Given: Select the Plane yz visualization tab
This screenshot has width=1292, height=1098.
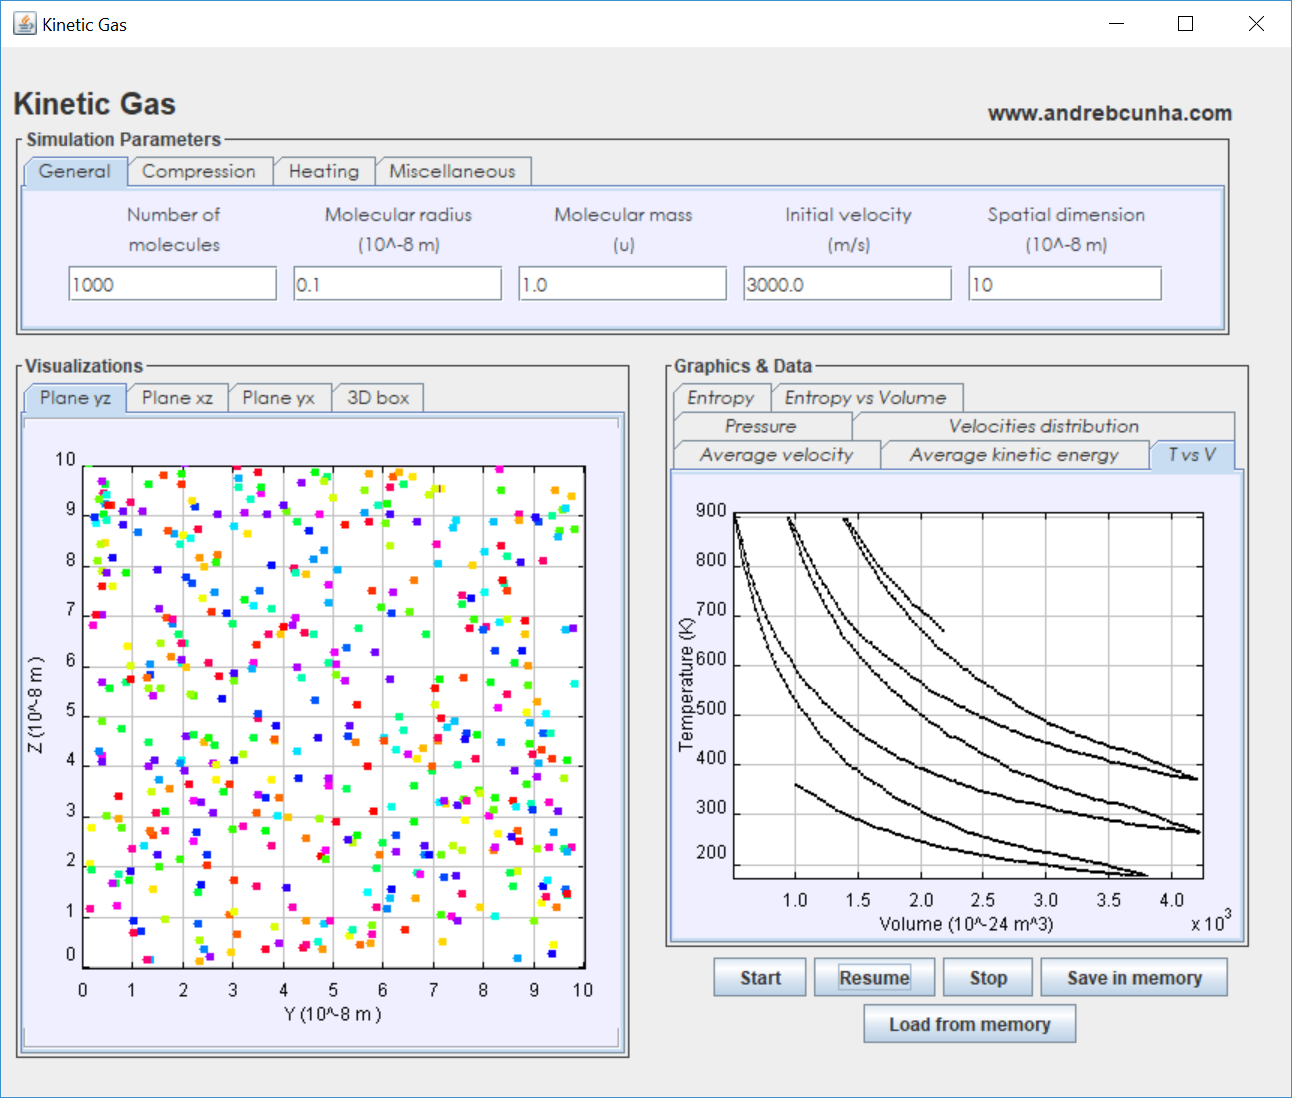Looking at the screenshot, I should (75, 398).
